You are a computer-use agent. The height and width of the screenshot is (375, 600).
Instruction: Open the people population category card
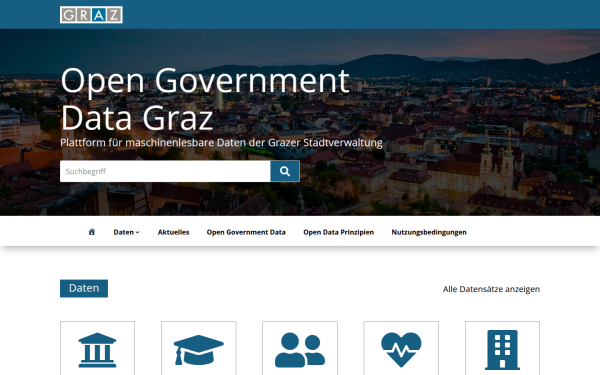pyautogui.click(x=300, y=348)
